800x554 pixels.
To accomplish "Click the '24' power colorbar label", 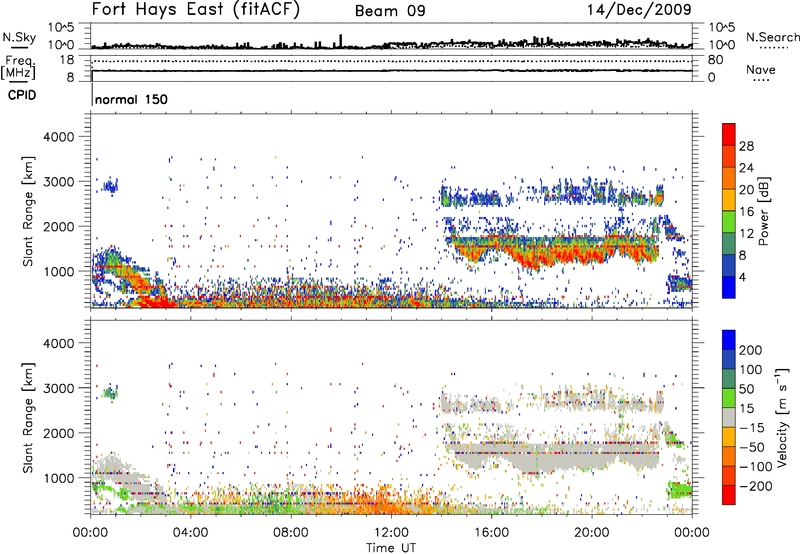I will [746, 168].
